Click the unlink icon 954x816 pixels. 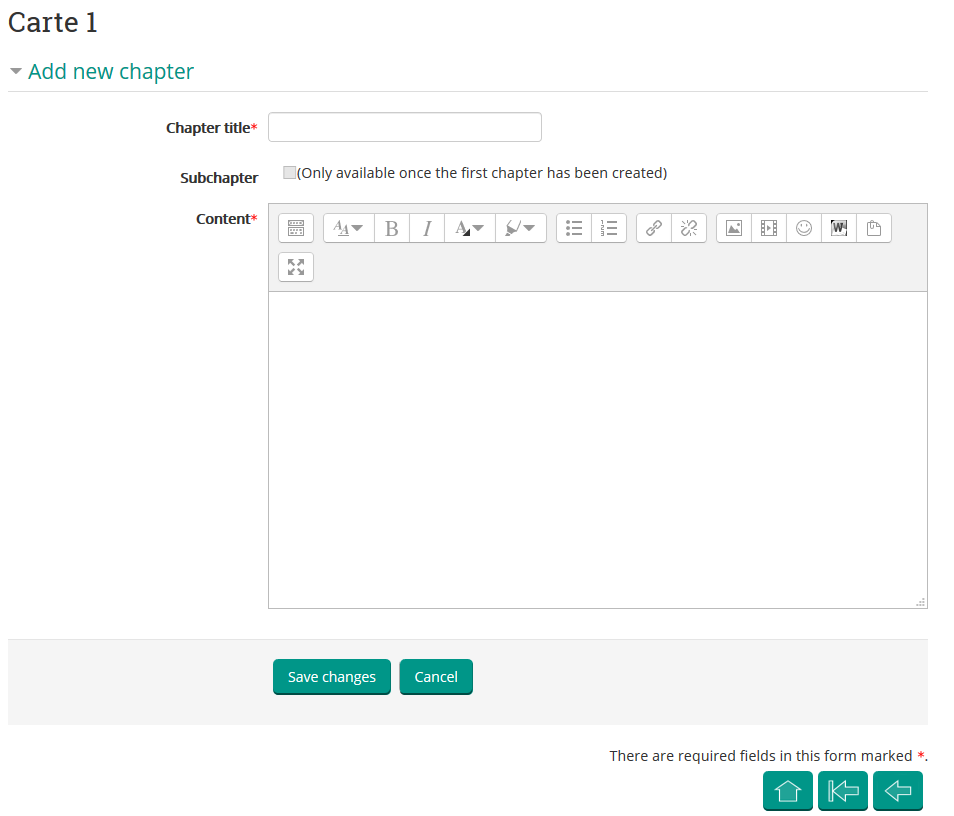(689, 228)
